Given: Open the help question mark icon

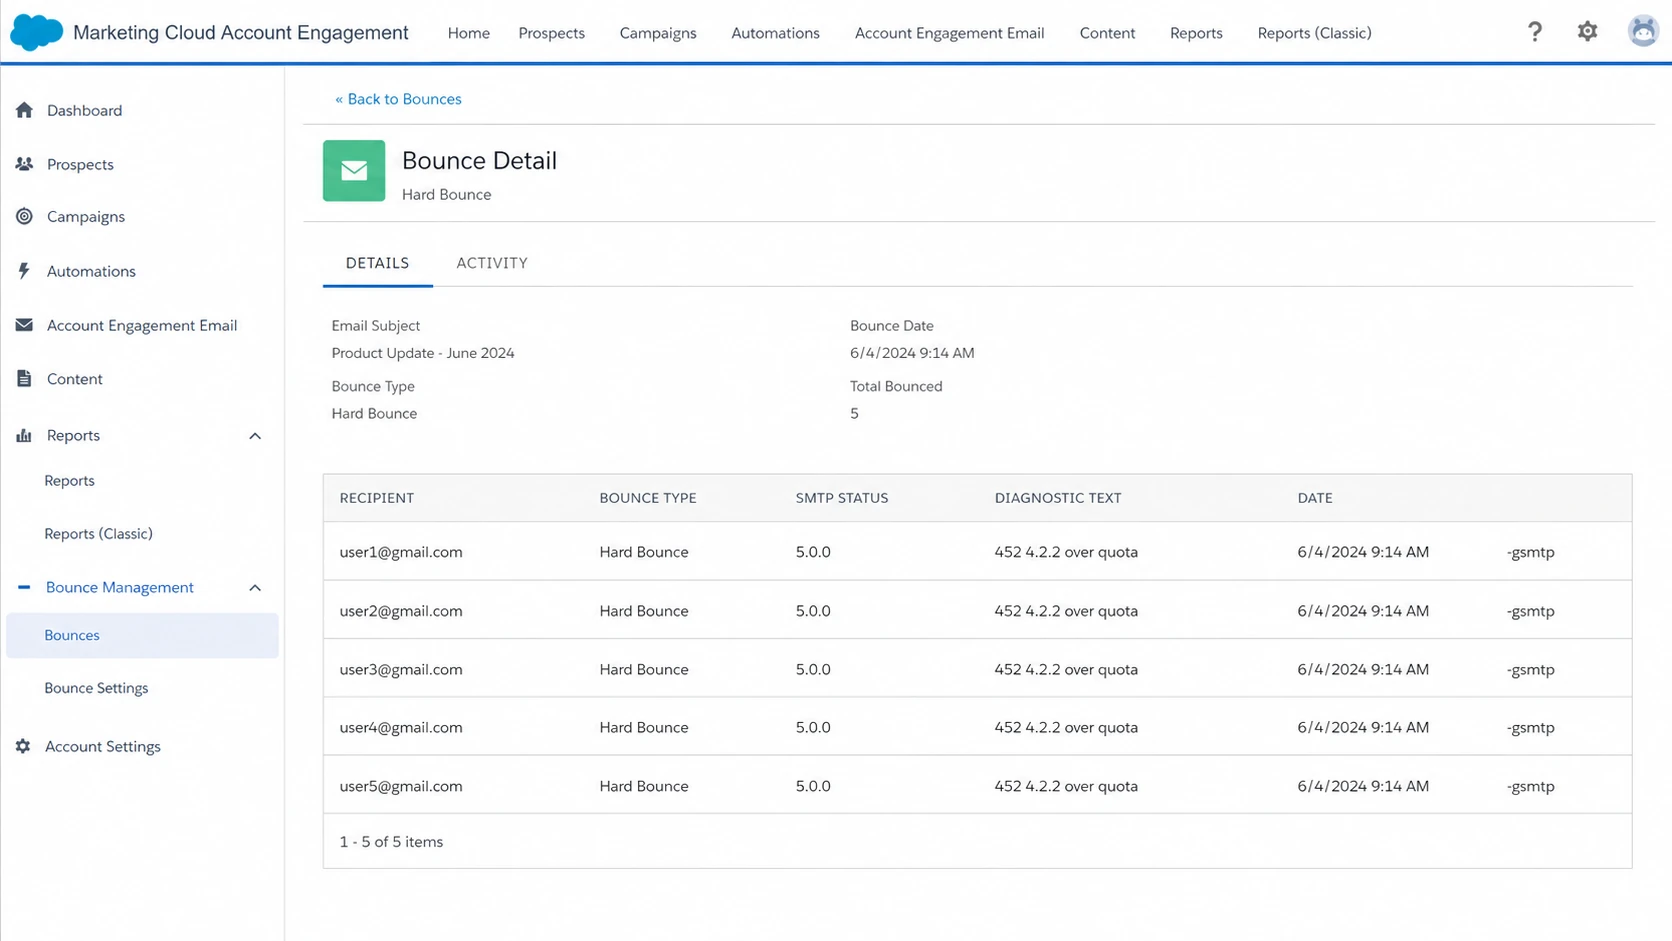Looking at the screenshot, I should (x=1535, y=32).
